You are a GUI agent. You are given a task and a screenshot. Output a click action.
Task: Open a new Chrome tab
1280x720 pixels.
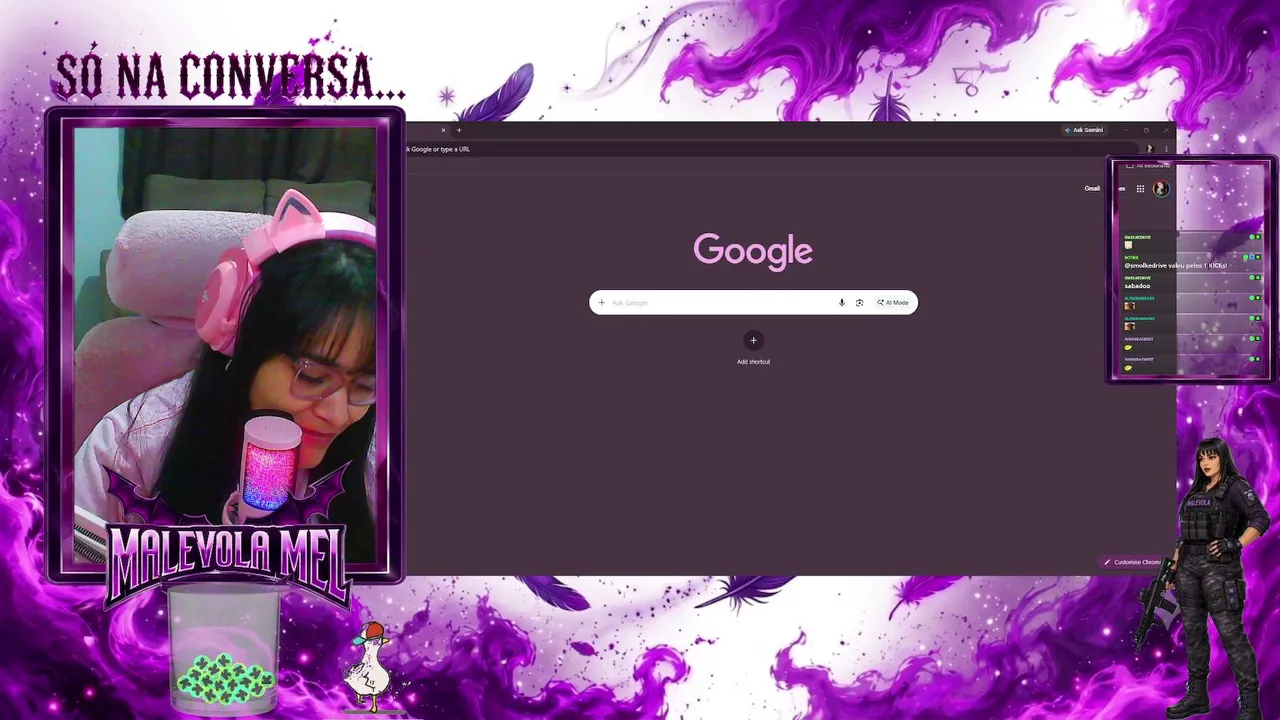coord(459,130)
